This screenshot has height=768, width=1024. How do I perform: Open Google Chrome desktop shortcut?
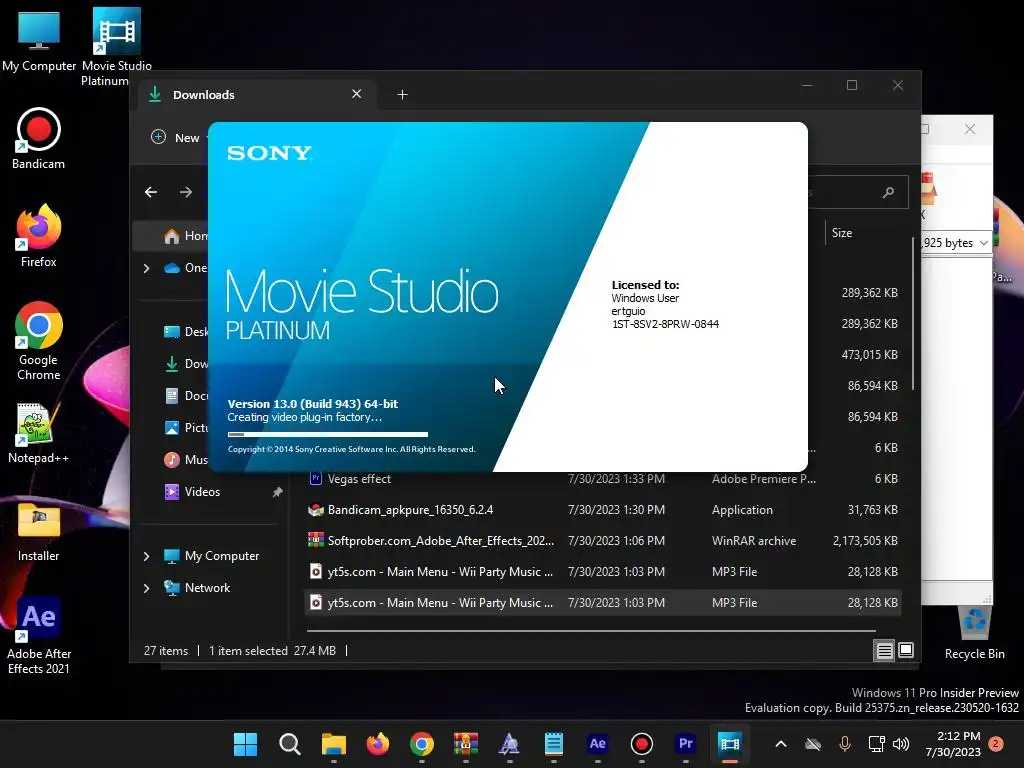(x=39, y=341)
